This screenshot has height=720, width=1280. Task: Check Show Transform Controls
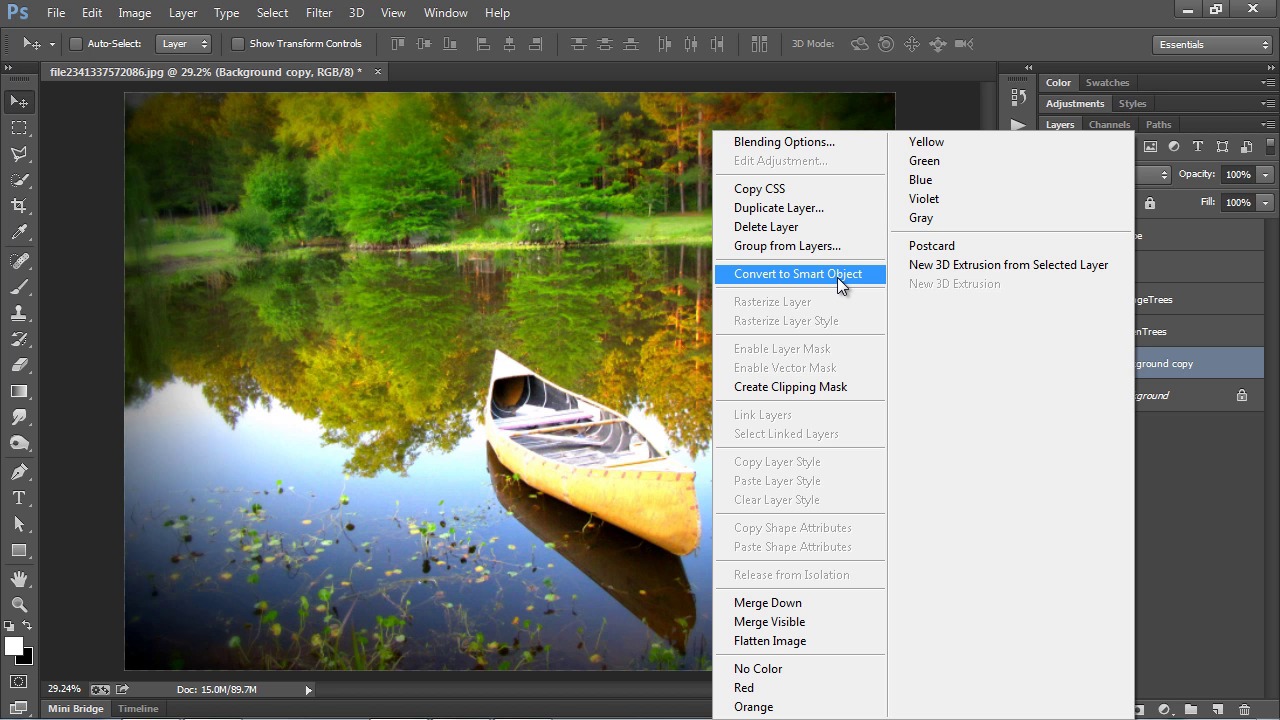(x=237, y=44)
